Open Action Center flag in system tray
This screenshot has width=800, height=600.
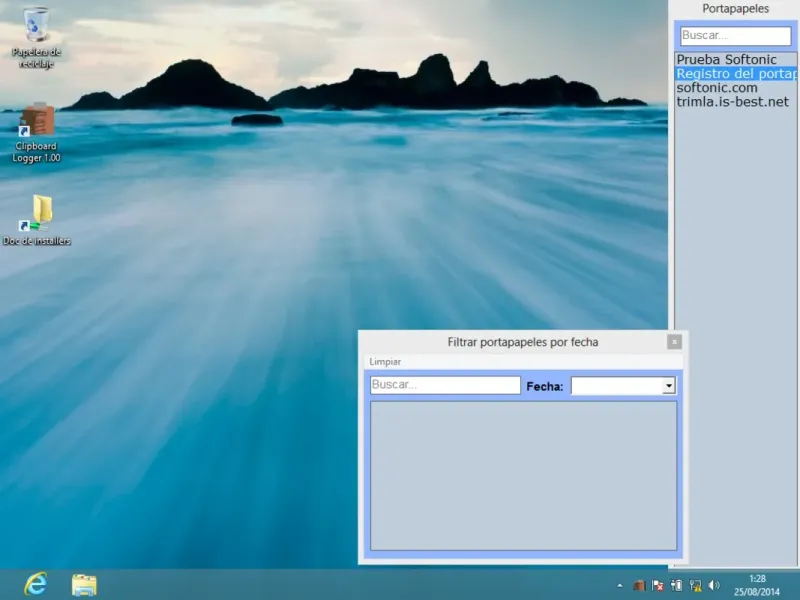click(657, 585)
